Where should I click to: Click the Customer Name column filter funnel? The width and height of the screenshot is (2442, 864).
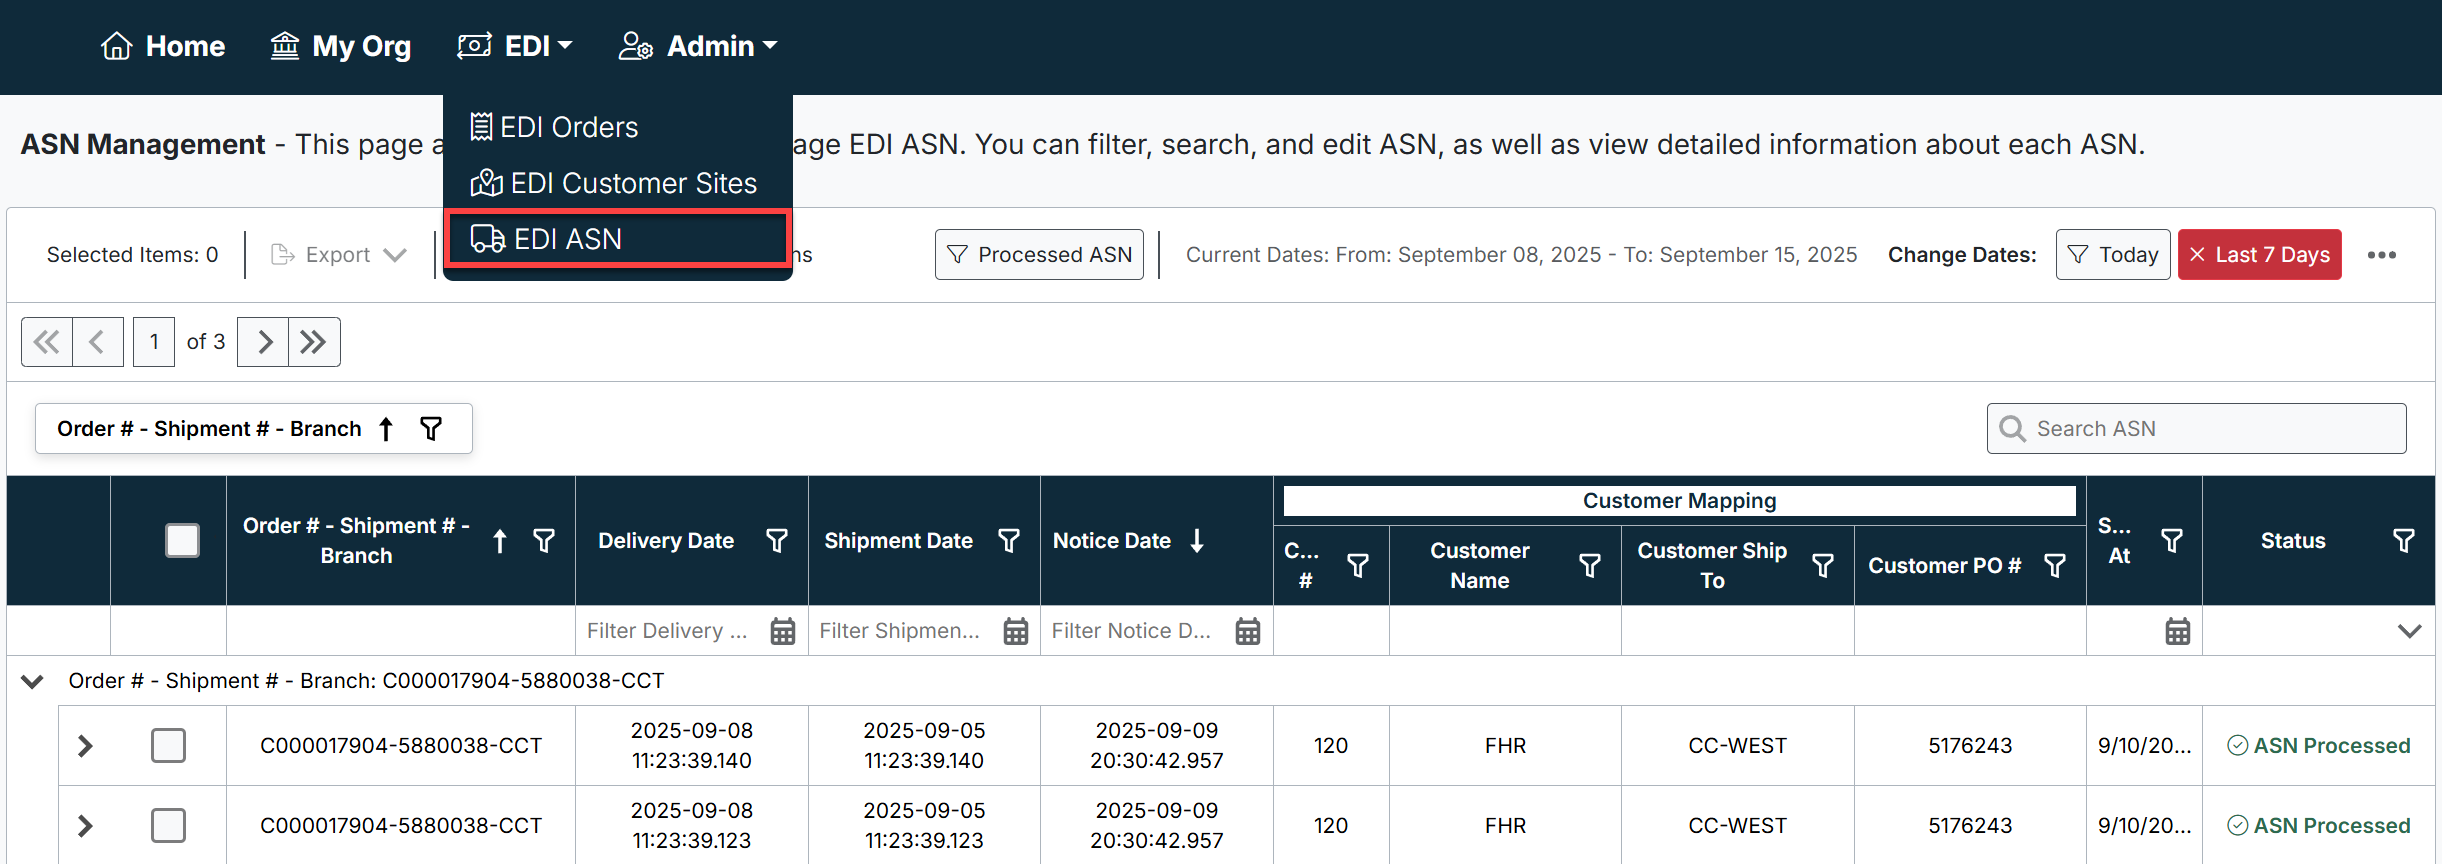[x=1589, y=566]
